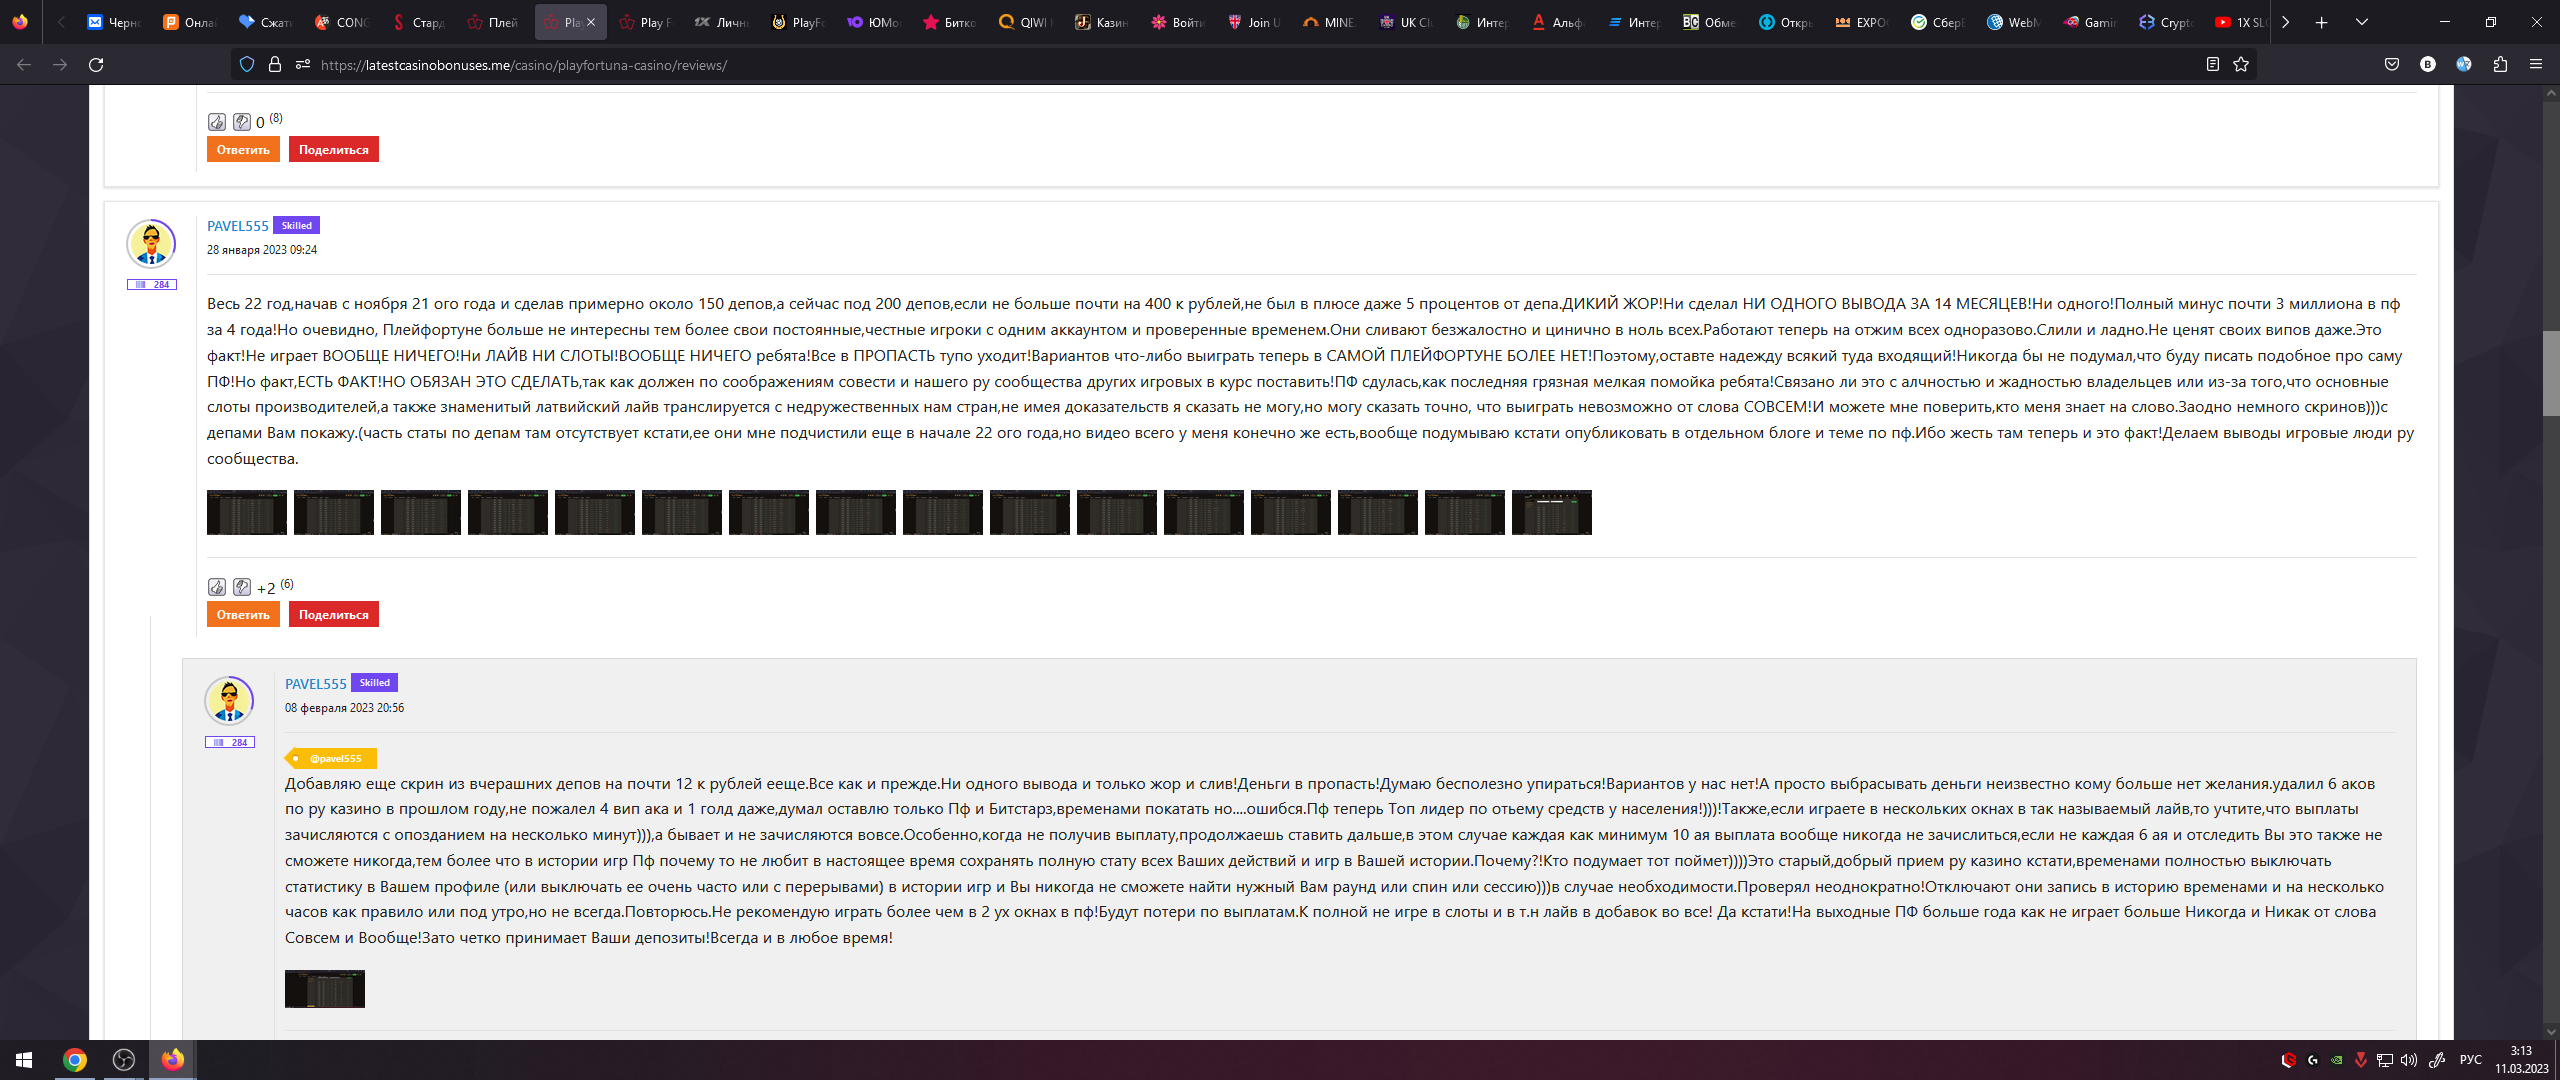Open the tracking protection shield icon
2560x1080 pixels.
point(247,65)
